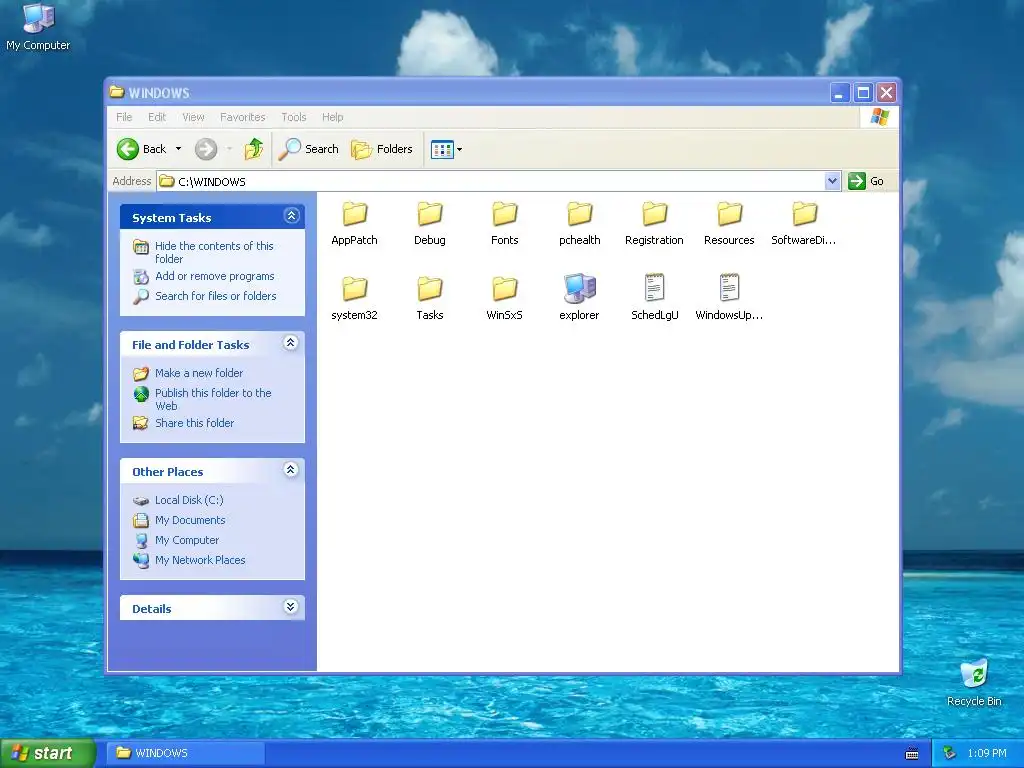Click the Windows flag logo in menu bar
Viewport: 1024px width, 768px height.
click(880, 118)
